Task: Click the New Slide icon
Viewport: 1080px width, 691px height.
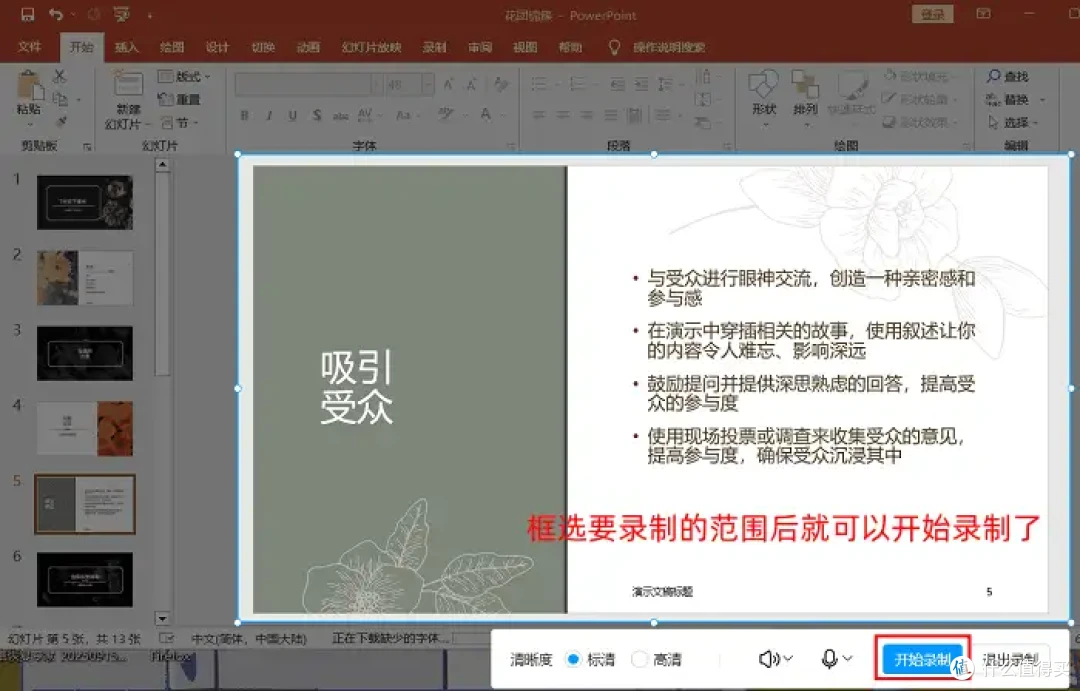Action: (x=128, y=85)
